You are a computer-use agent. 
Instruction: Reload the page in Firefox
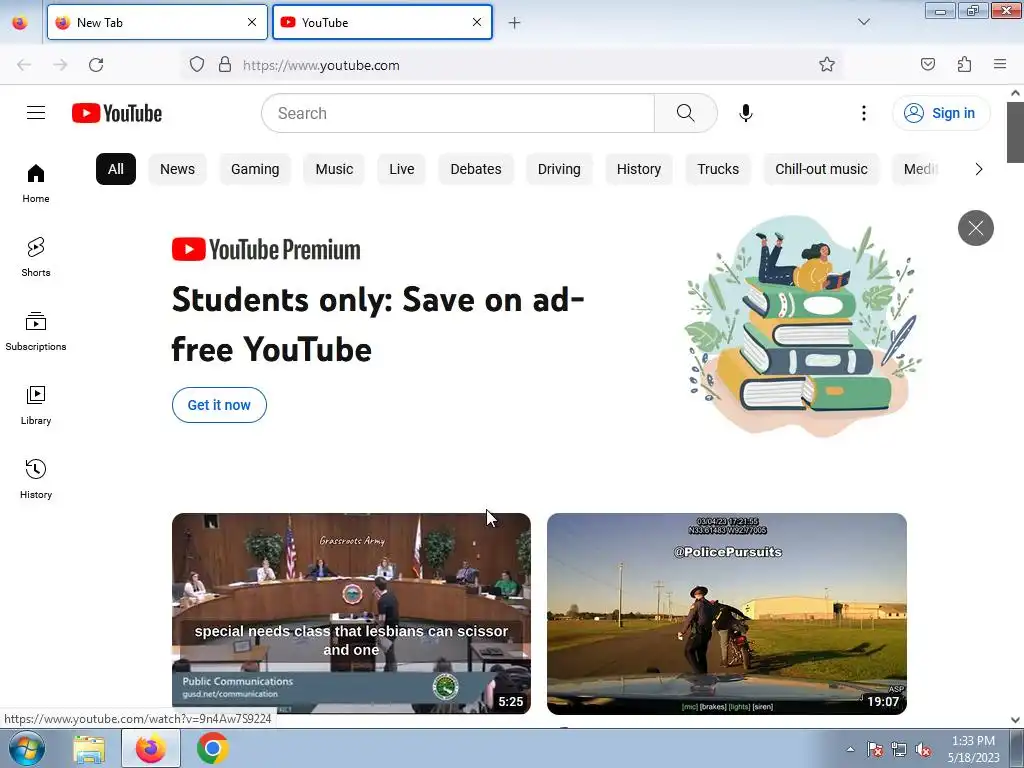(x=96, y=65)
